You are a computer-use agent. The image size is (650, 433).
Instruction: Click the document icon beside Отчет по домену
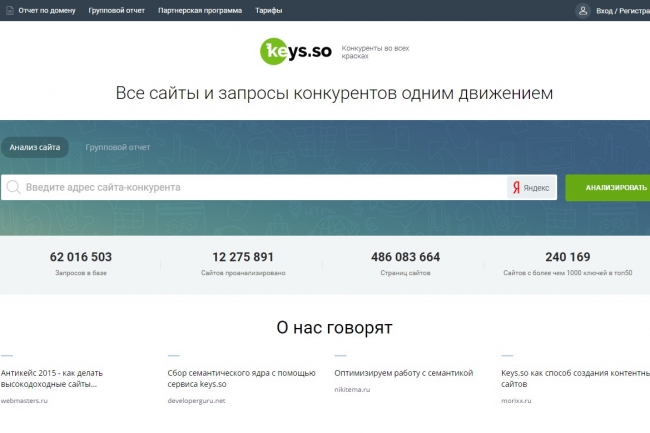coord(10,10)
